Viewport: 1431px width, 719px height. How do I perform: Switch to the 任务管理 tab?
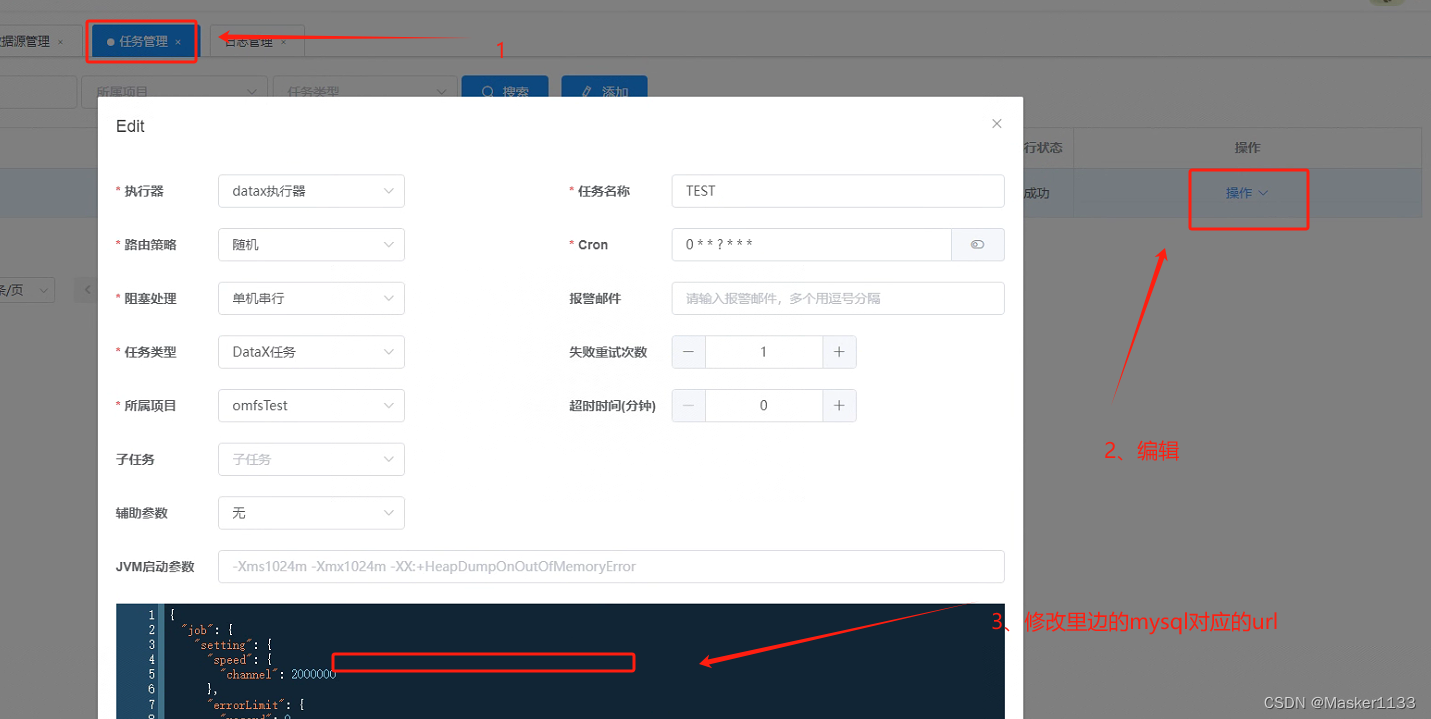point(143,42)
